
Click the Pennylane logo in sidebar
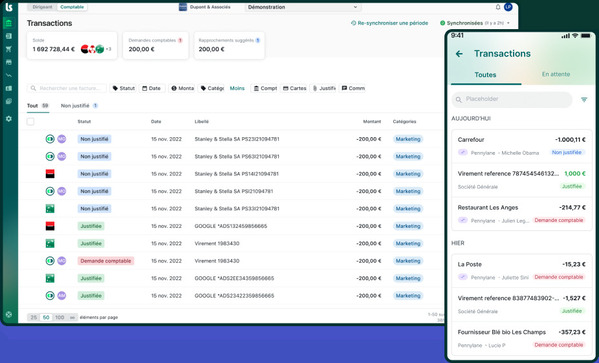[x=9, y=7]
